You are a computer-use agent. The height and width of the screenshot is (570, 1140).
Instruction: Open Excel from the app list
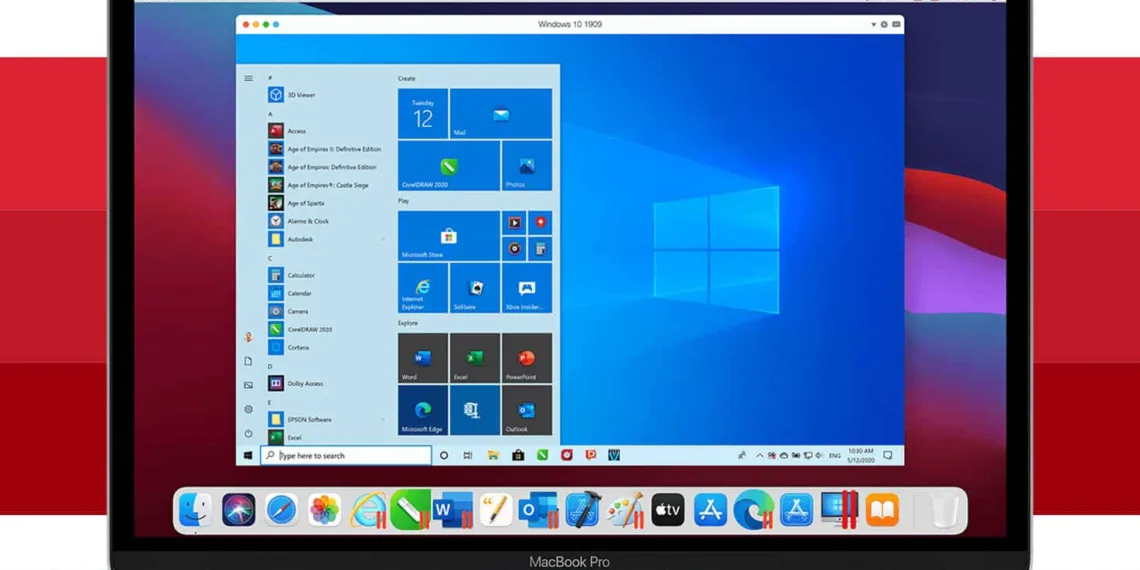click(x=285, y=437)
